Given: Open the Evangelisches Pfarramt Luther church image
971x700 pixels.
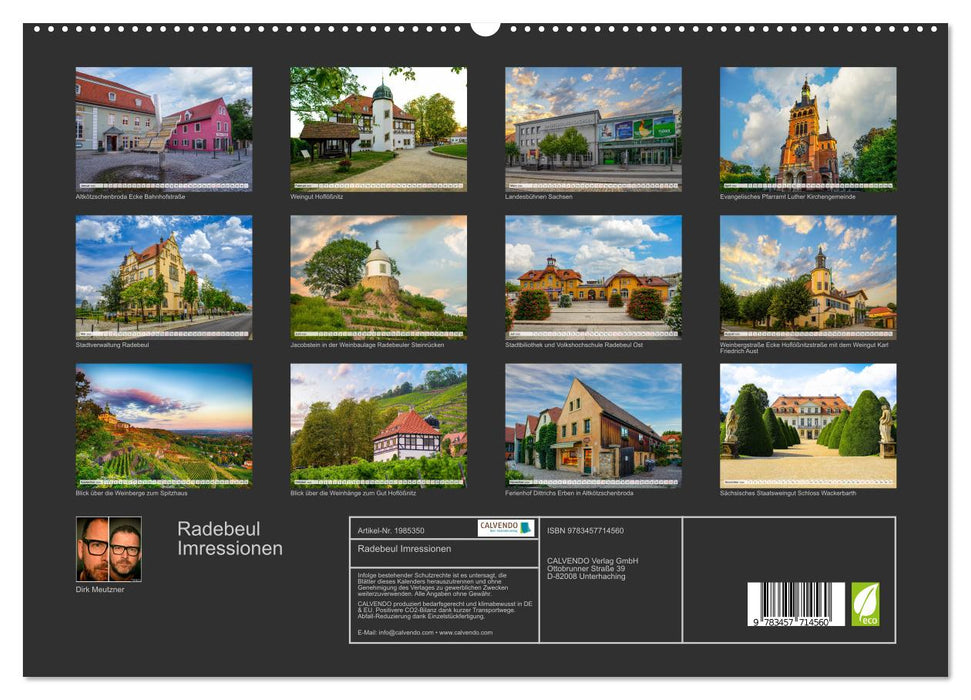Looking at the screenshot, I should pos(806,128).
